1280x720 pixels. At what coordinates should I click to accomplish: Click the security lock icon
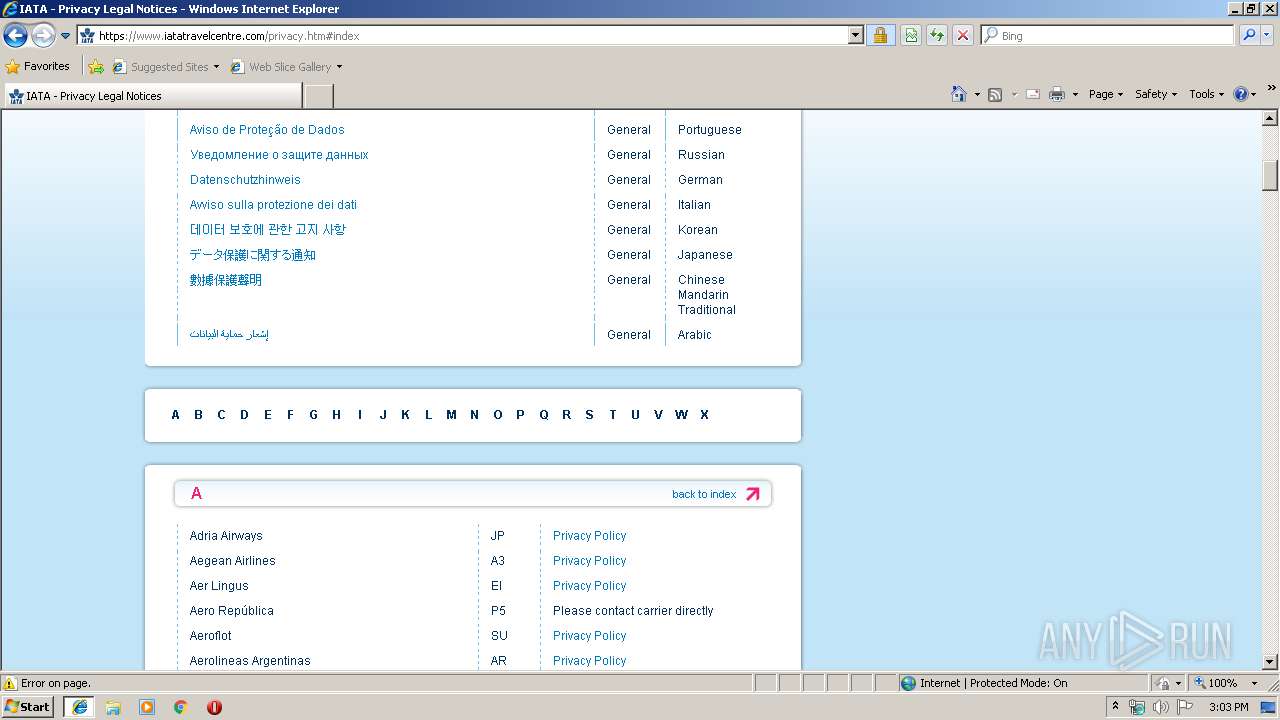point(880,36)
